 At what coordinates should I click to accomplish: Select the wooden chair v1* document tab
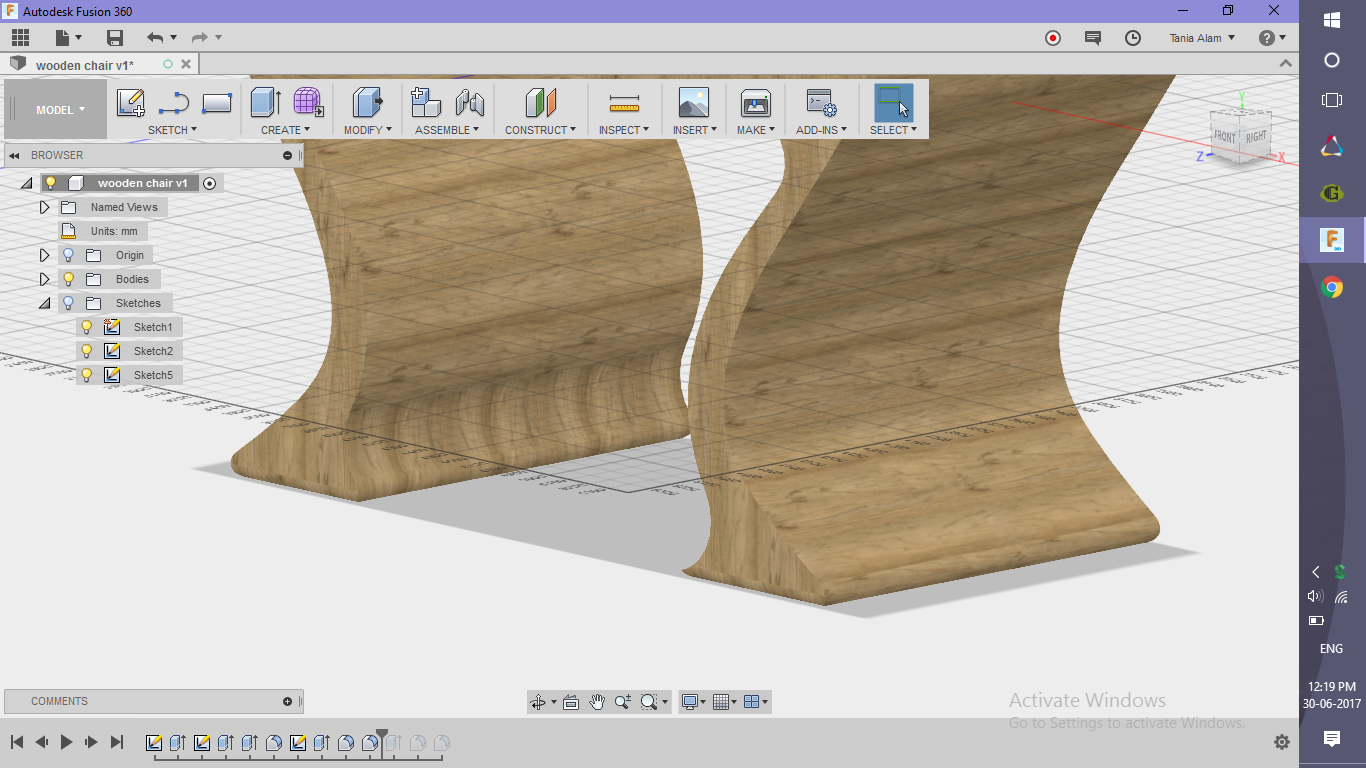coord(85,65)
